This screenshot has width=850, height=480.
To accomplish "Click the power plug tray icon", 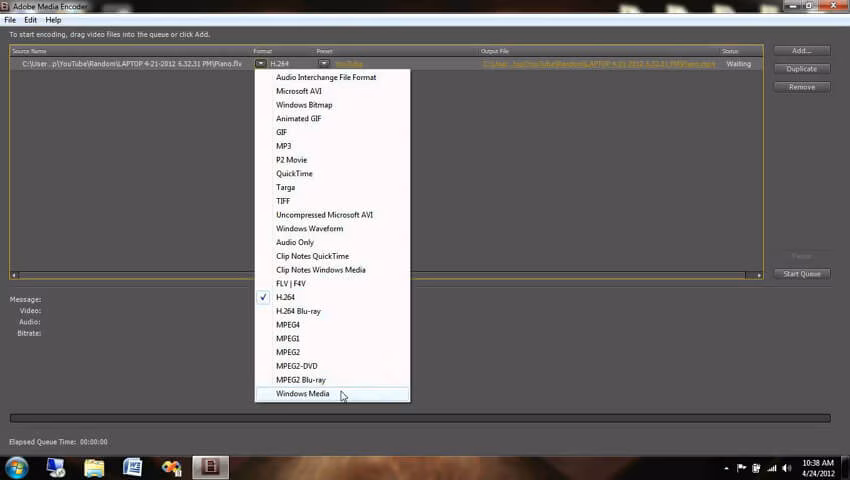I will point(756,468).
